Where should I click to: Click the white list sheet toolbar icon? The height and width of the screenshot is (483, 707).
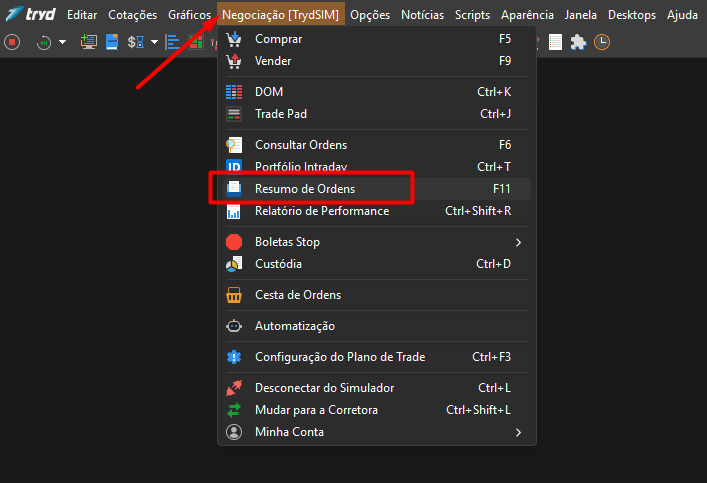coord(555,42)
